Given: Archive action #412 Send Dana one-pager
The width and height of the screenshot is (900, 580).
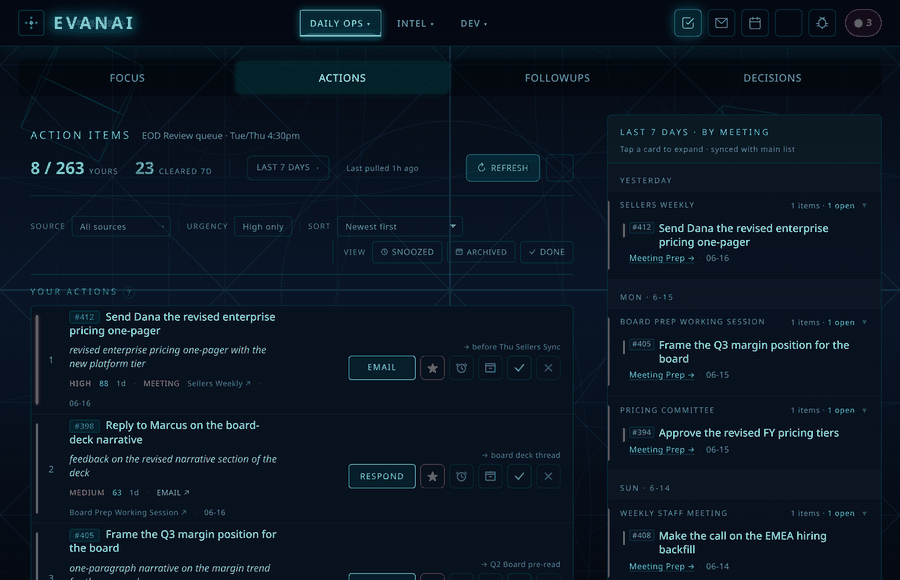Looking at the screenshot, I should [490, 368].
